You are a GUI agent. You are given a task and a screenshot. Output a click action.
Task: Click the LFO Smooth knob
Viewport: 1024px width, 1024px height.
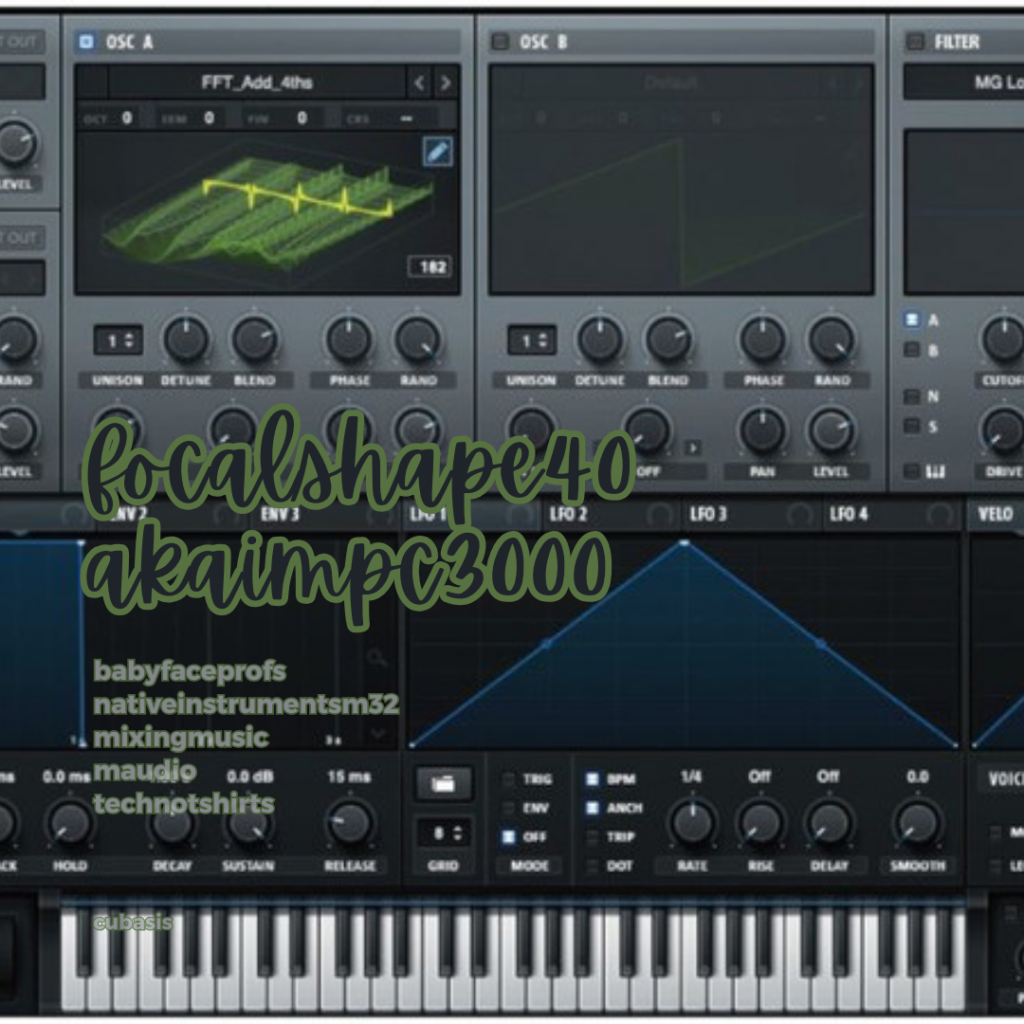click(918, 824)
